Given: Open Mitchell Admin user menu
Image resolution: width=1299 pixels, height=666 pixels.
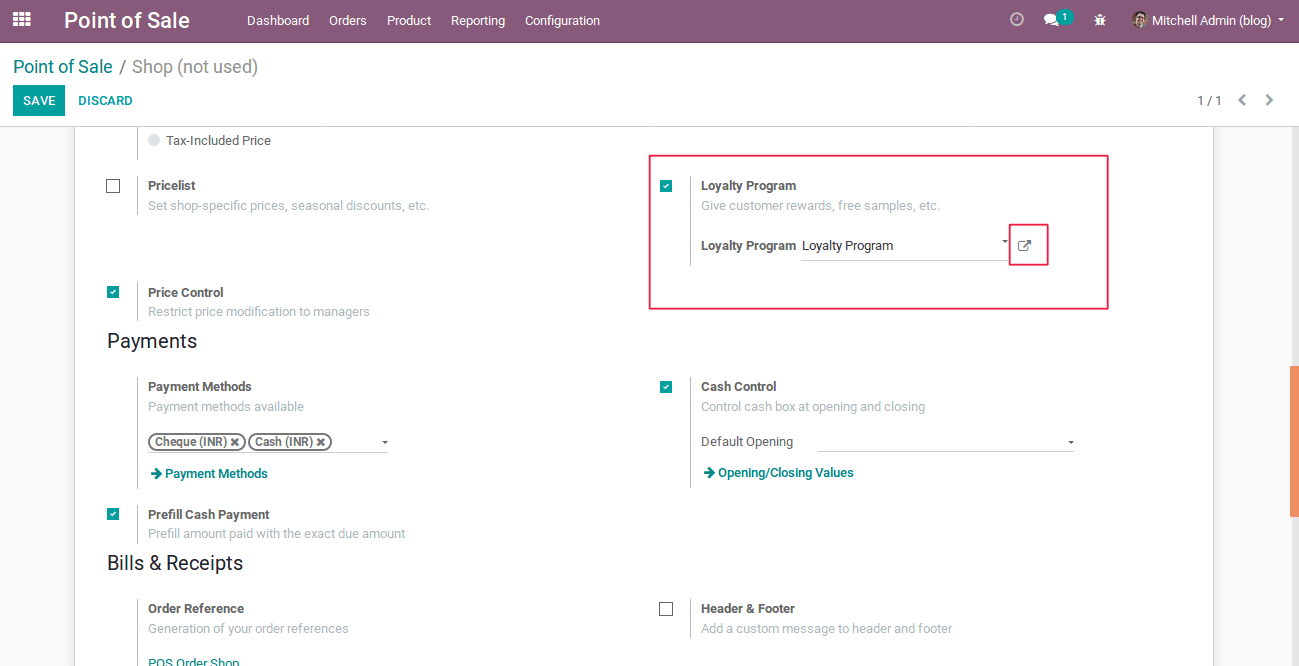Looking at the screenshot, I should [x=1208, y=20].
